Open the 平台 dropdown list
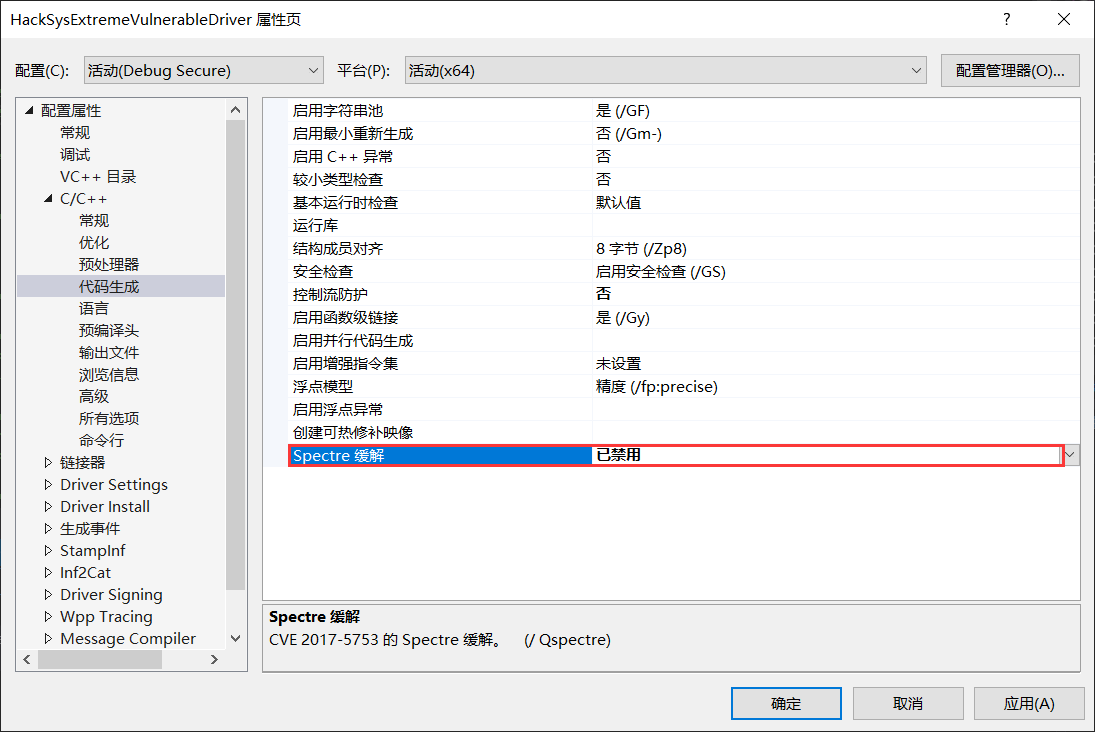Image resolution: width=1095 pixels, height=732 pixels. point(666,70)
